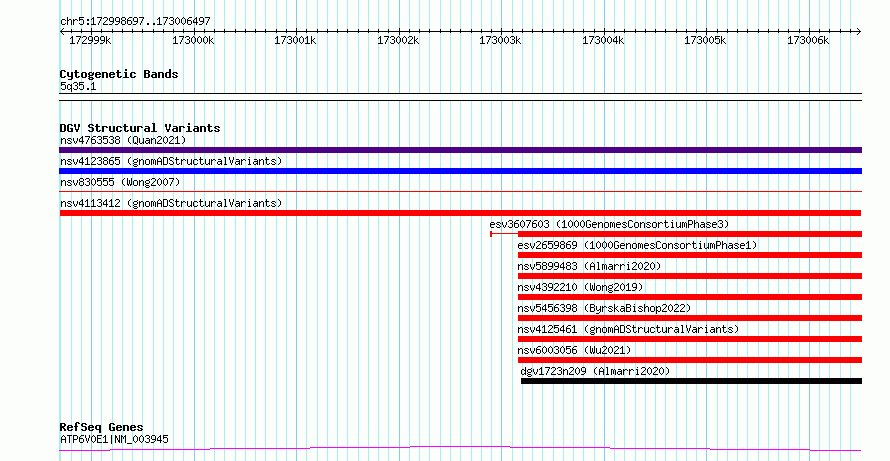Click the 173001k ruler position
This screenshot has width=890, height=461.
click(295, 41)
